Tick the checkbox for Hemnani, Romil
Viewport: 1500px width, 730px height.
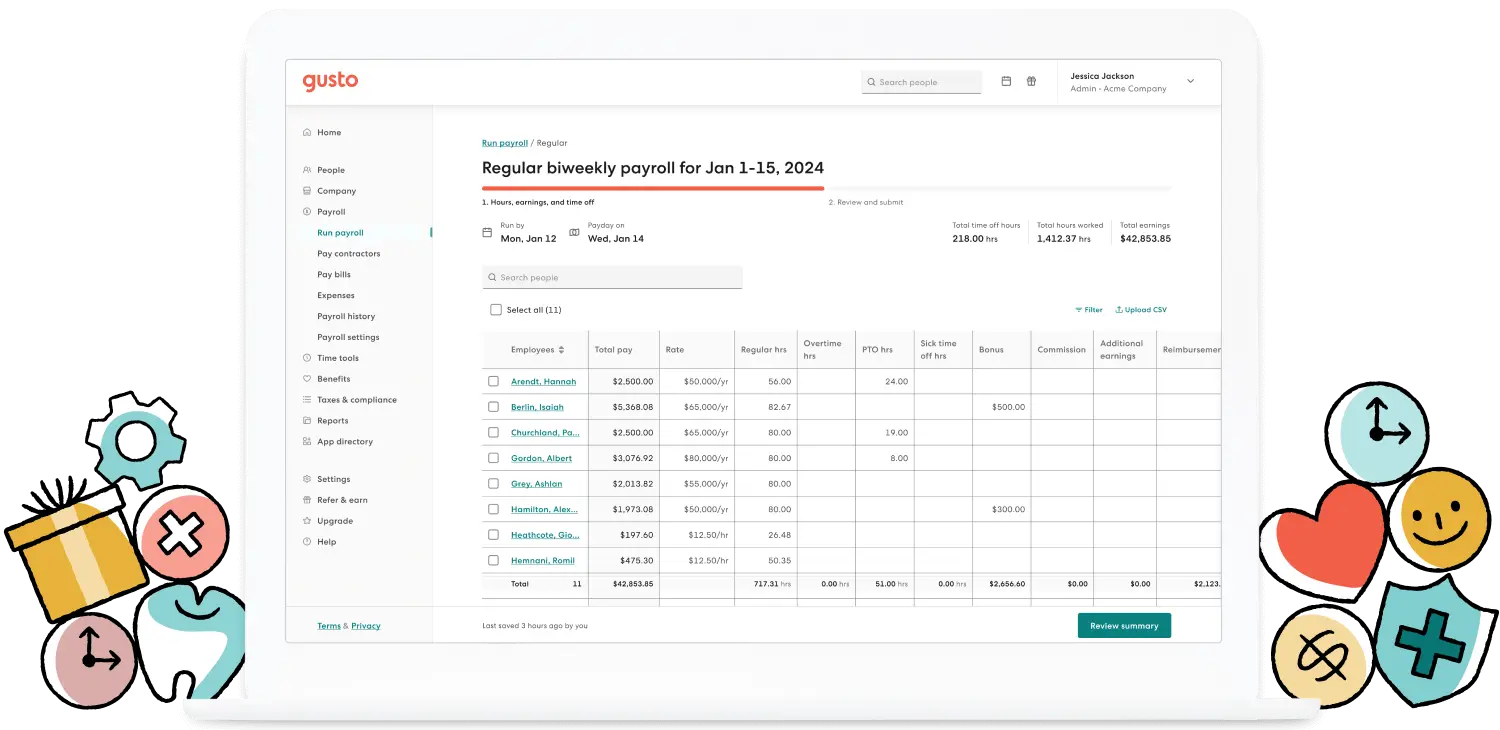pyautogui.click(x=493, y=560)
